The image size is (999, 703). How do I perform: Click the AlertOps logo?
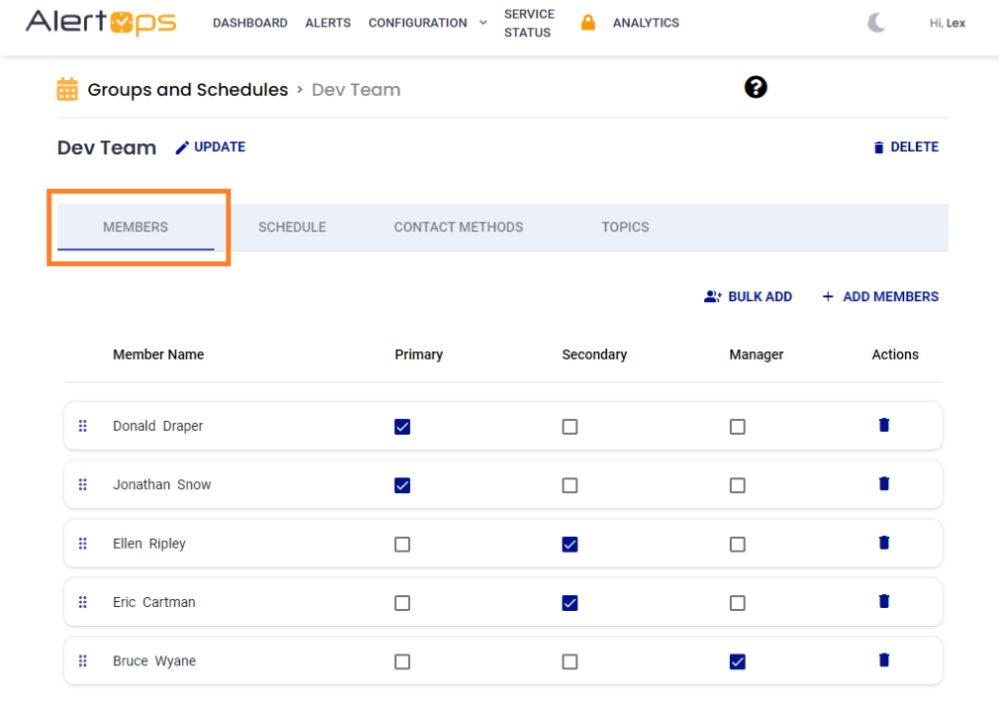point(101,23)
